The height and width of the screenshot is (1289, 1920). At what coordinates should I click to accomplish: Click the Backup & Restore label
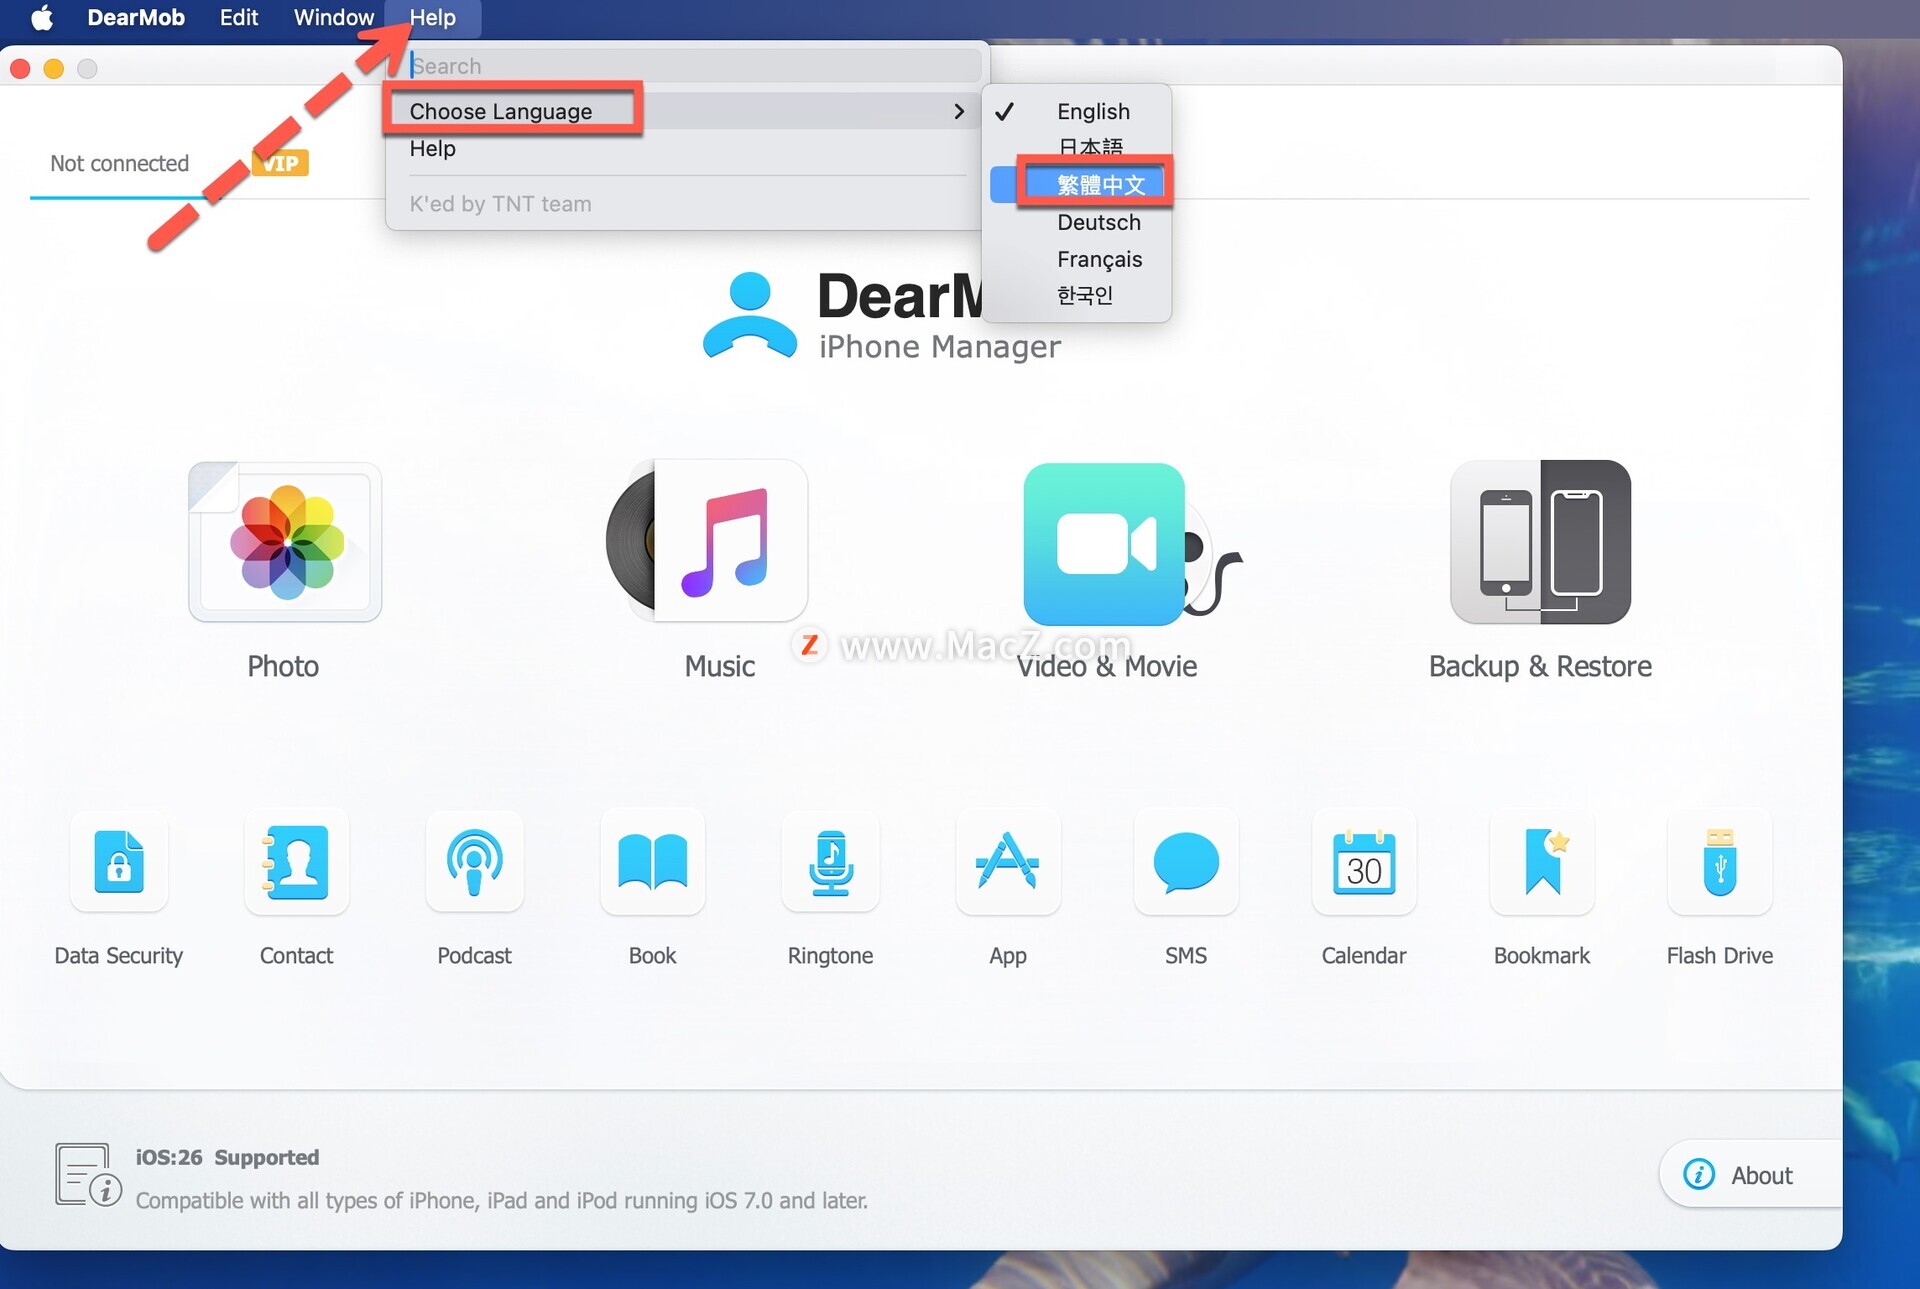pos(1540,666)
